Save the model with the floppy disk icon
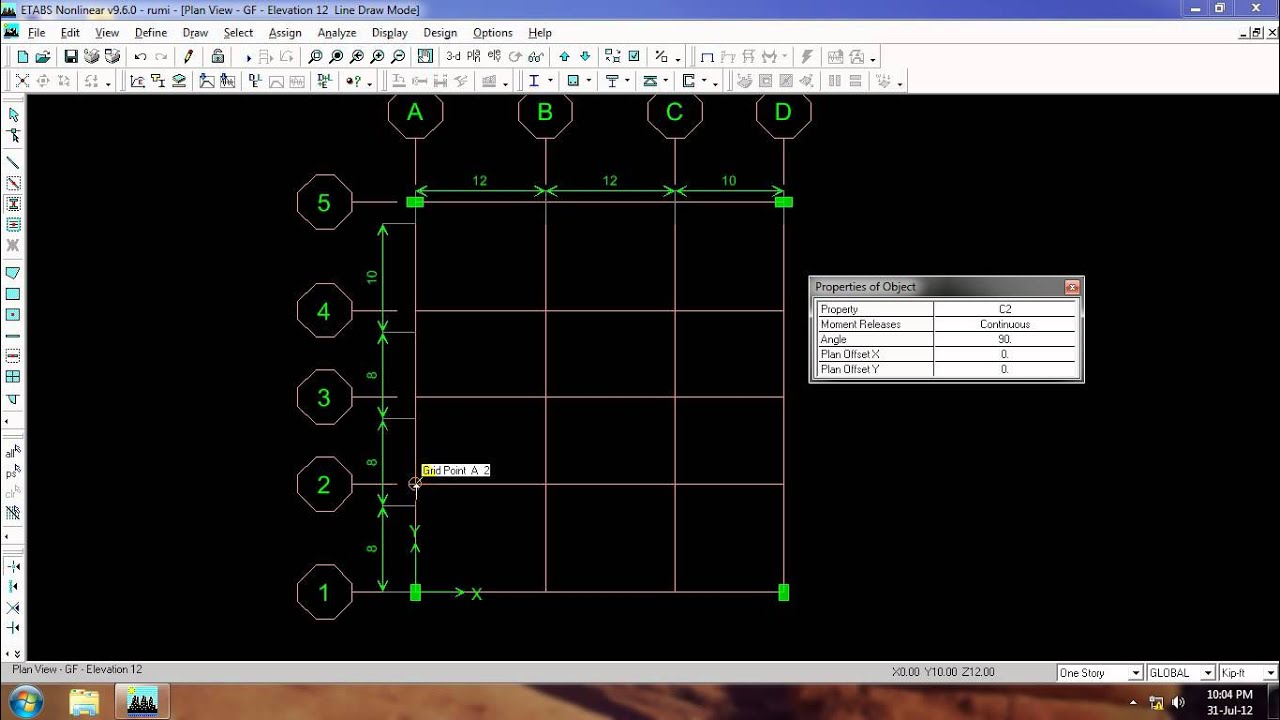Viewport: 1280px width, 720px height. click(x=71, y=57)
